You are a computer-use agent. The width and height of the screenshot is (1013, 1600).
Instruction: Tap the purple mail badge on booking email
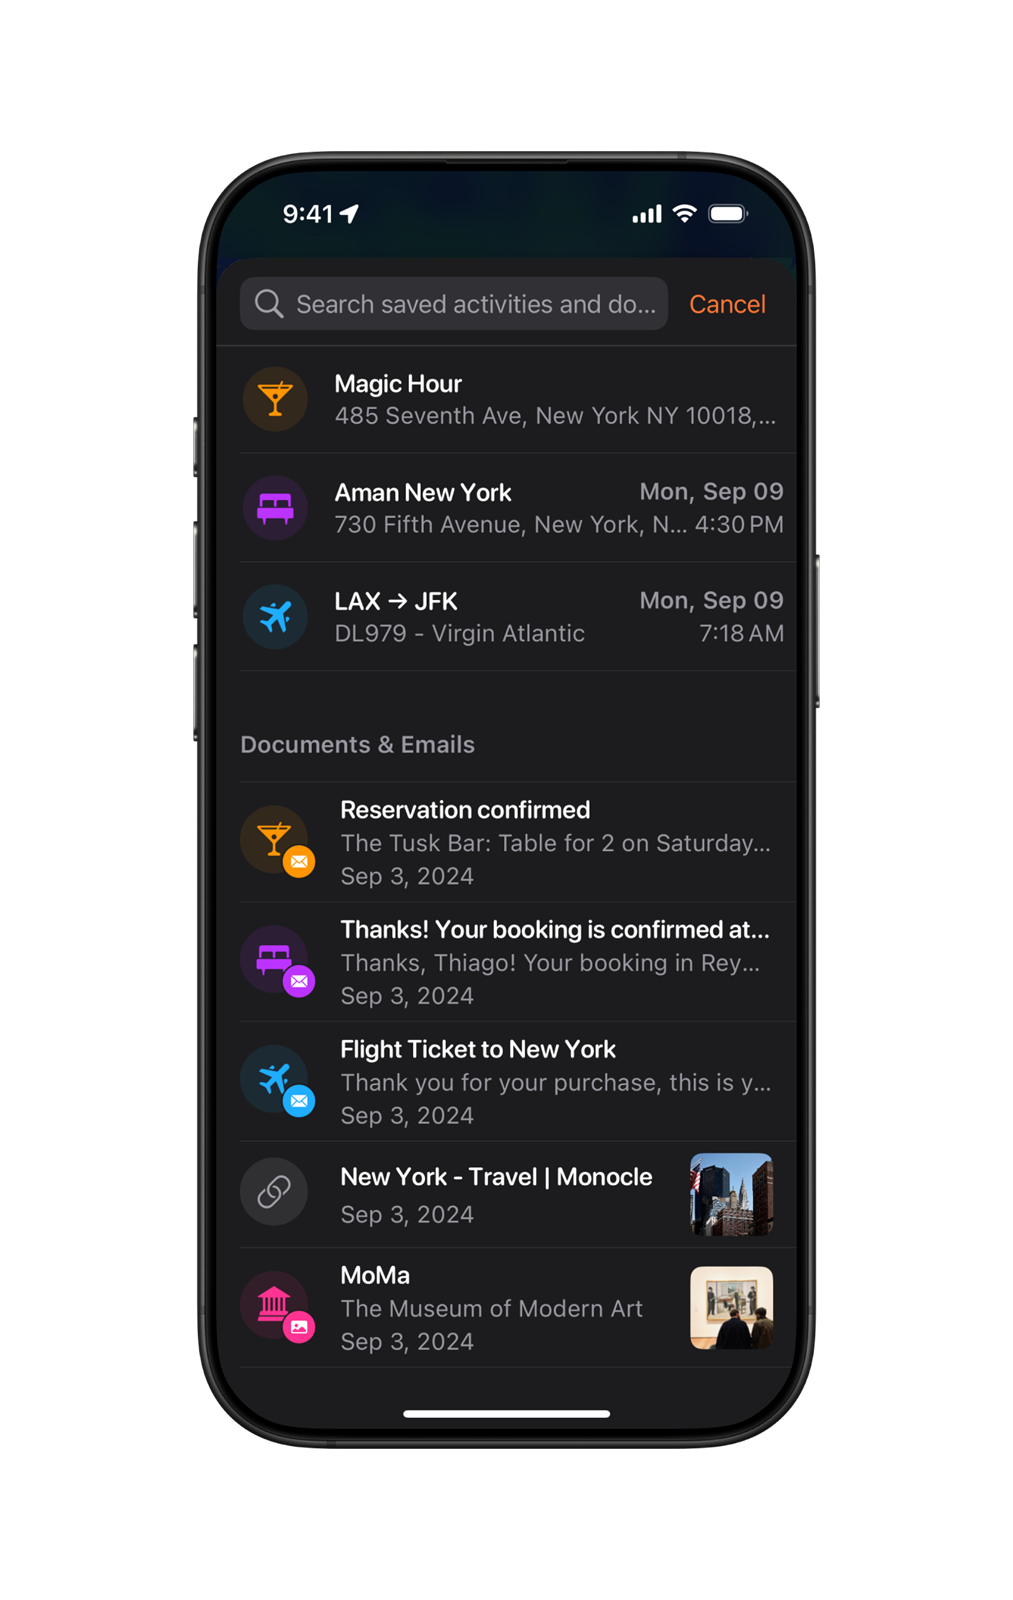pos(299,981)
